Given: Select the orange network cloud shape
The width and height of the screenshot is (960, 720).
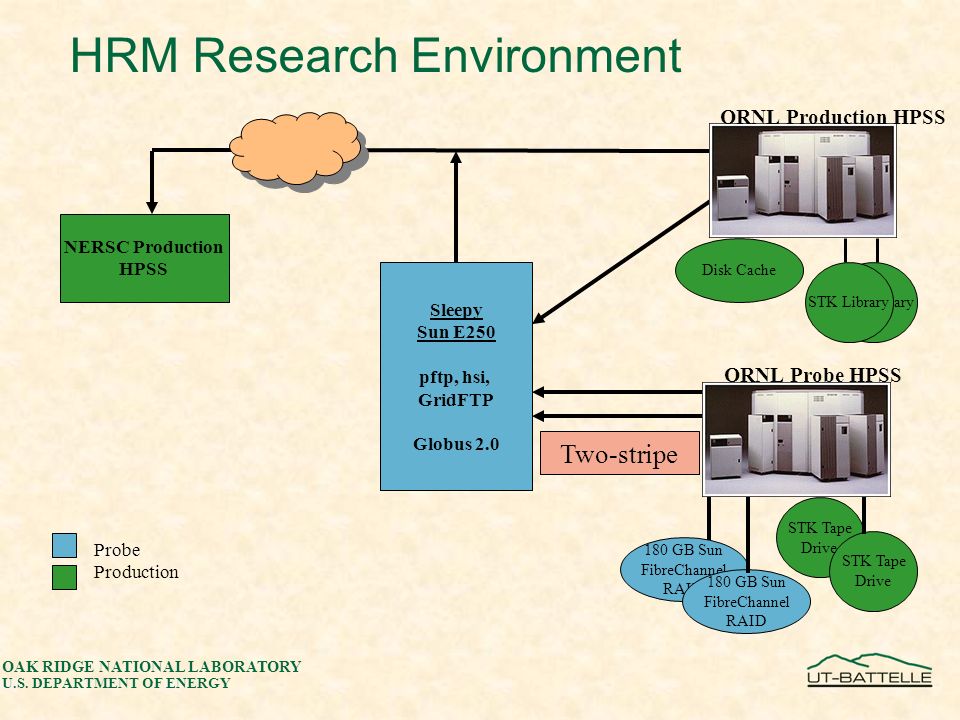Looking at the screenshot, I should 298,149.
